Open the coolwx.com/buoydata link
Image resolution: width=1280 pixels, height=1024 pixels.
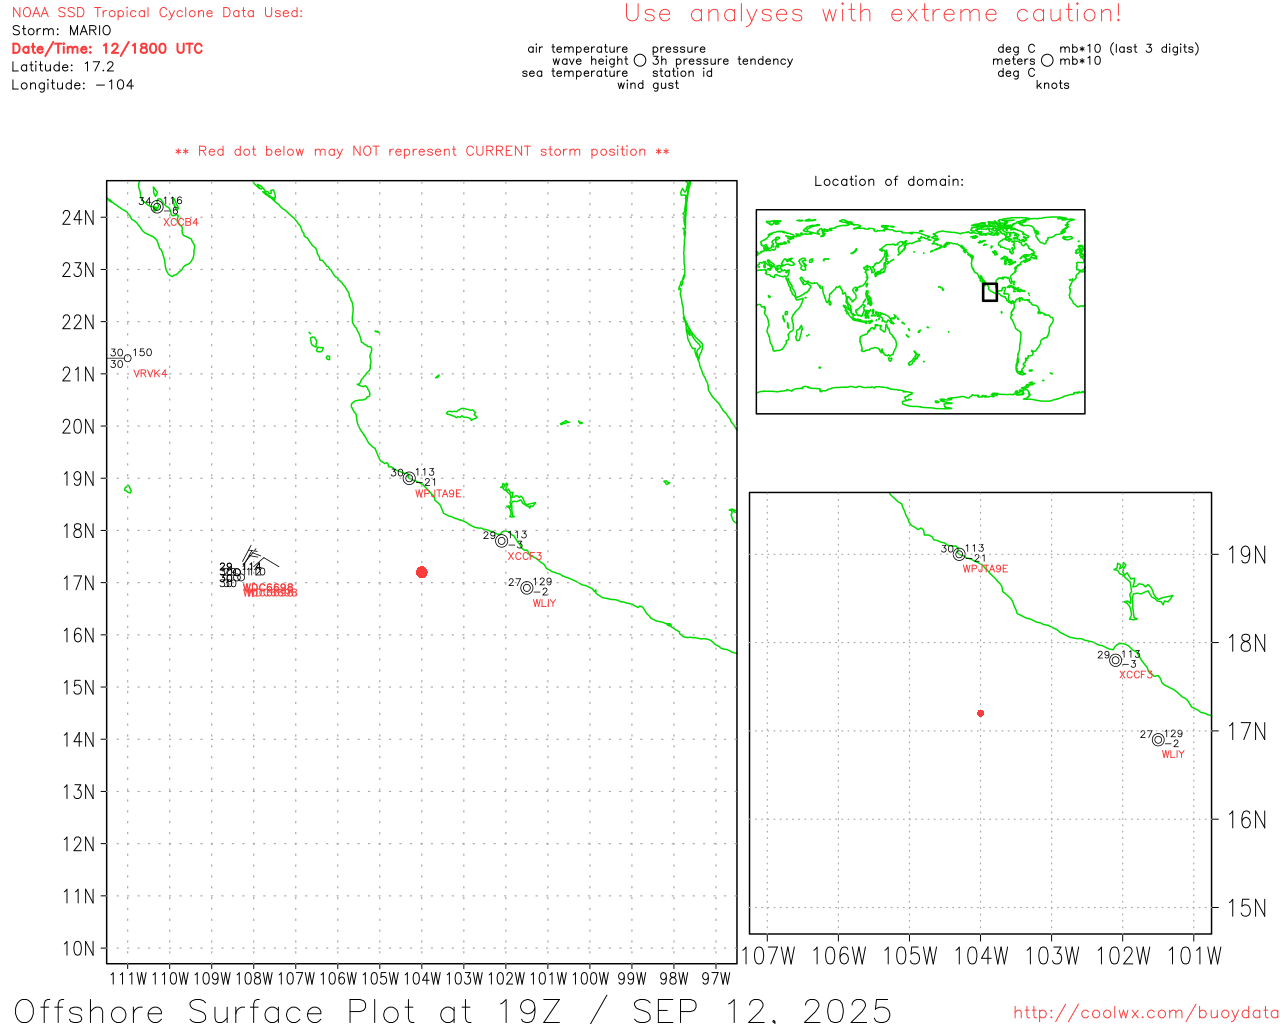pyautogui.click(x=1146, y=1013)
